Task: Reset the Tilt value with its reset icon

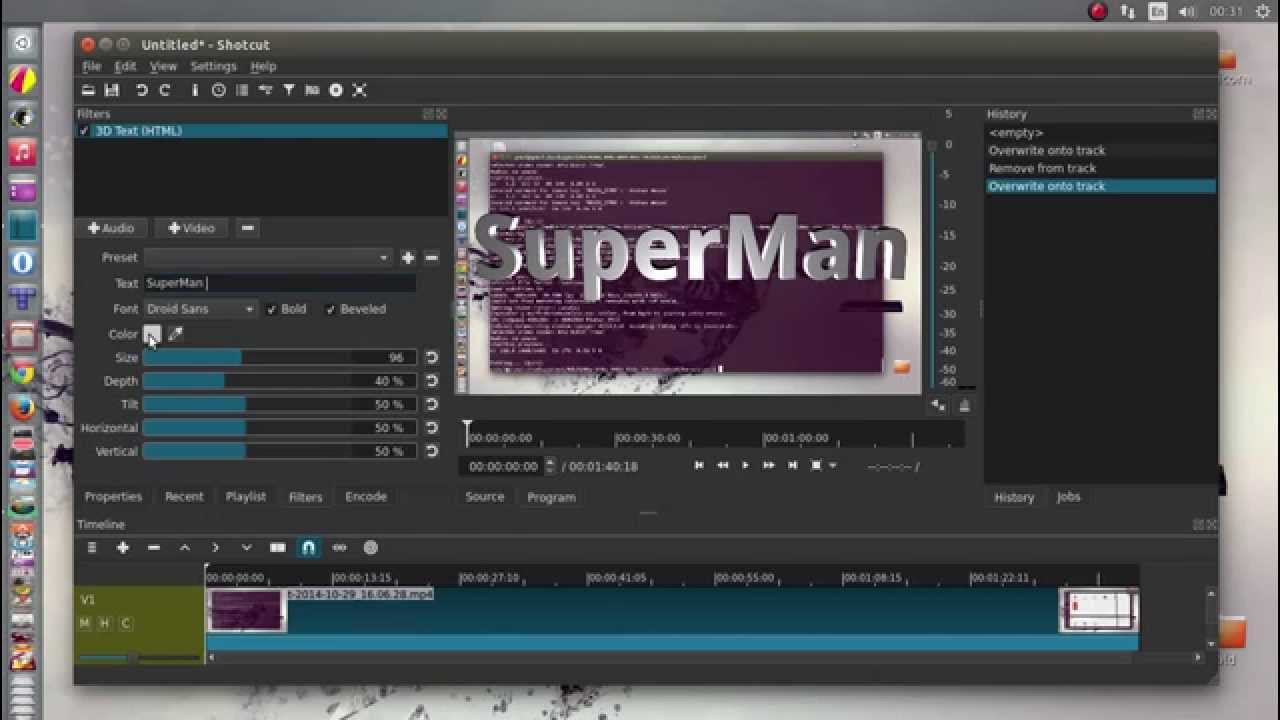Action: (432, 404)
